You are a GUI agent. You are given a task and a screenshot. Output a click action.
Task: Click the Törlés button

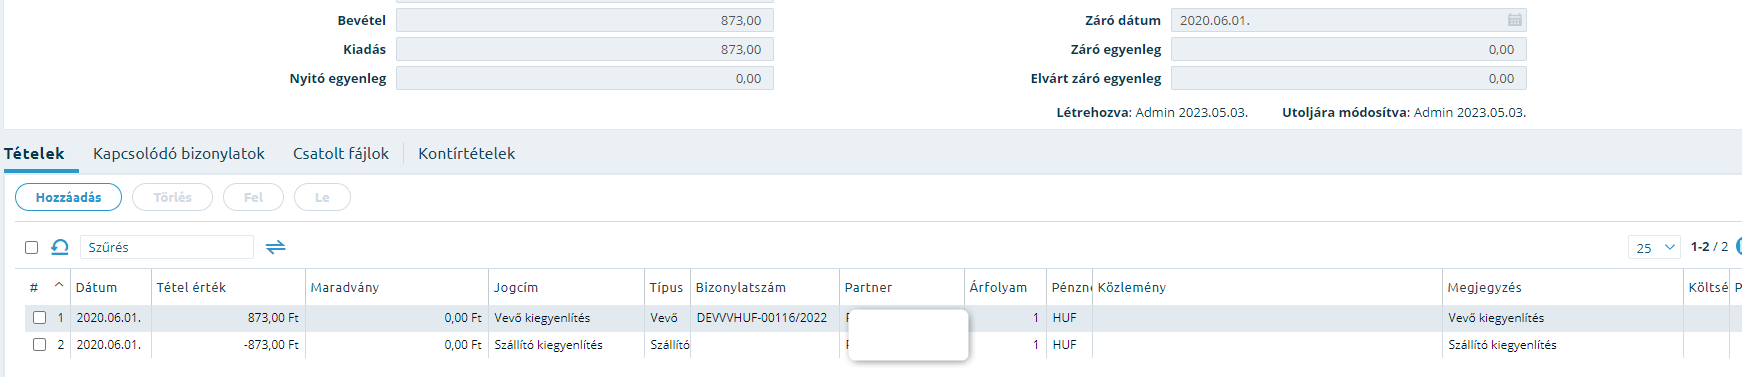click(172, 197)
